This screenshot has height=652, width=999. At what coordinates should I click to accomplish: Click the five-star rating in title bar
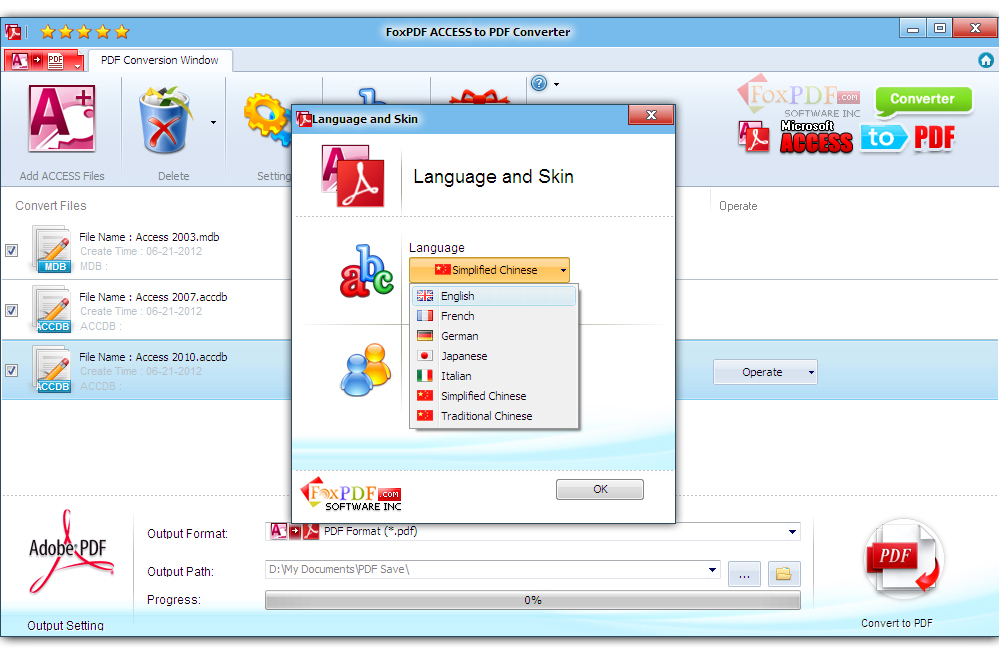[85, 31]
